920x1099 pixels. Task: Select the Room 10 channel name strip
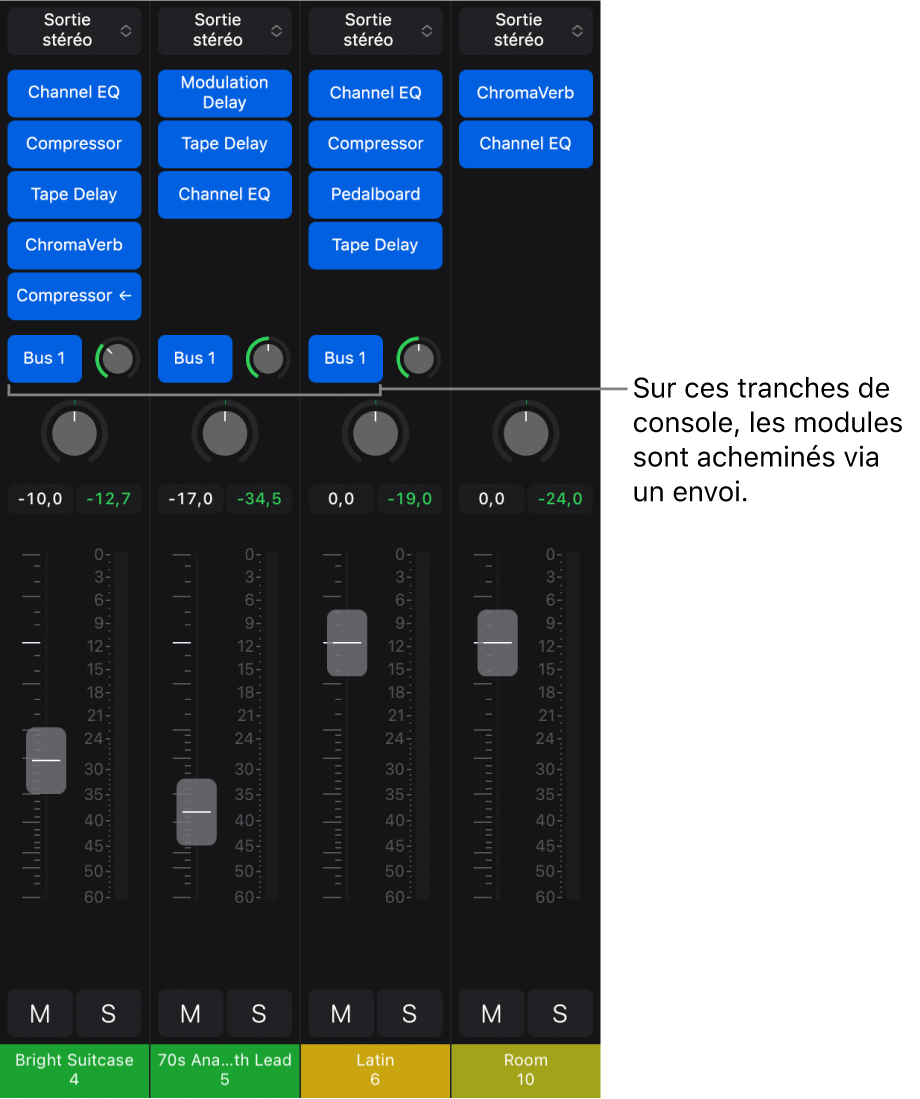coord(525,1070)
